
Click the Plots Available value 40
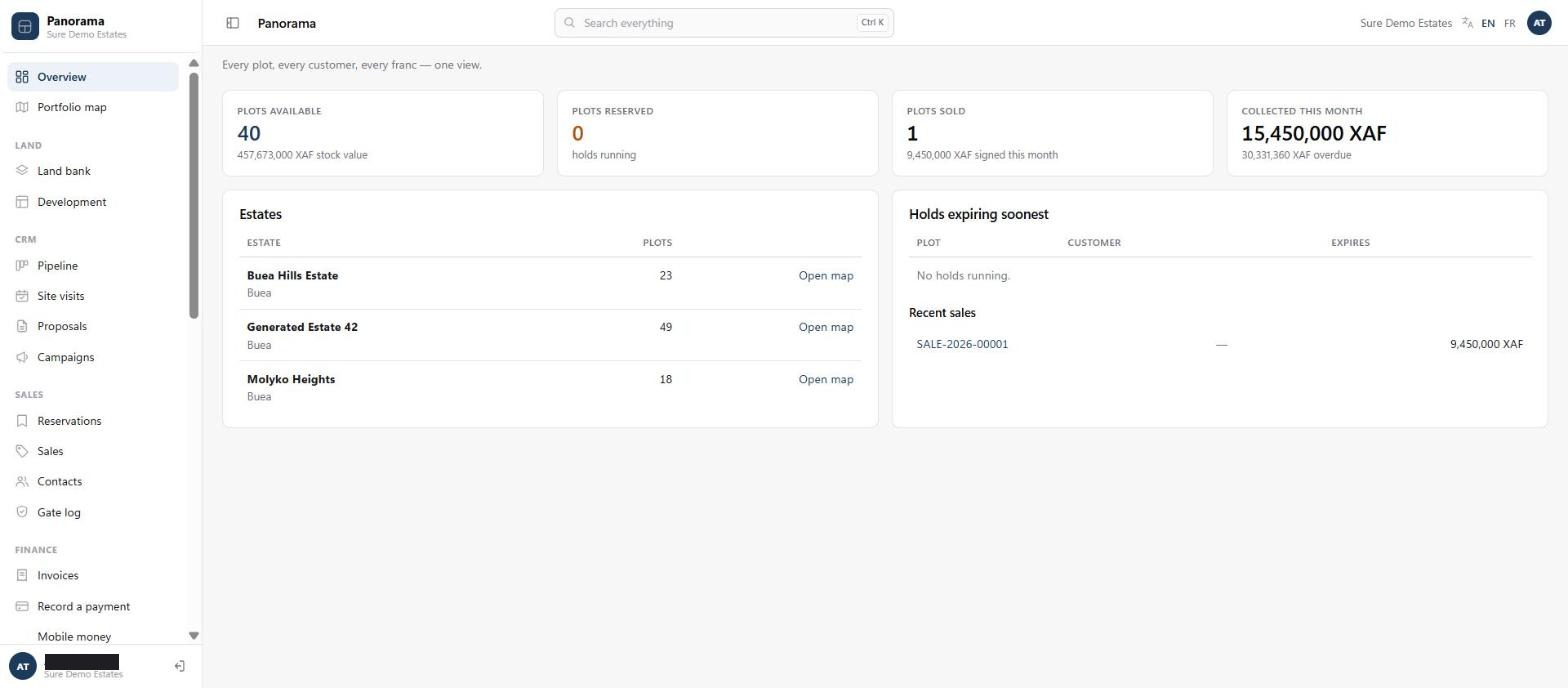(249, 133)
